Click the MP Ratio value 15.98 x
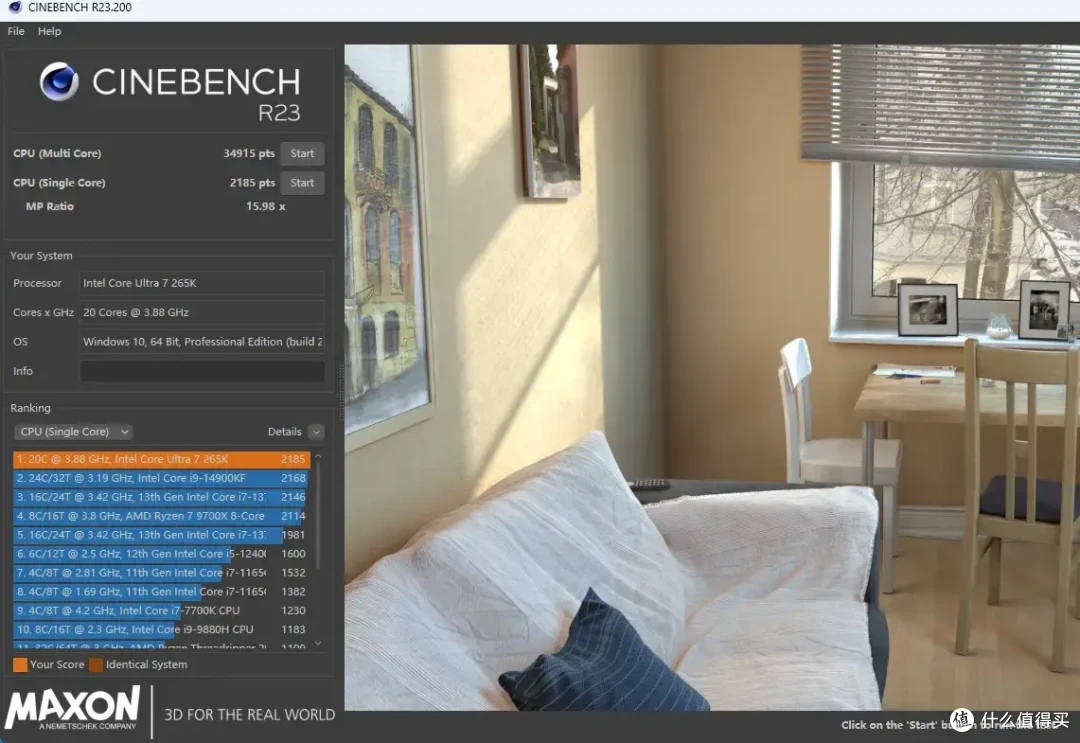This screenshot has height=743, width=1080. (266, 206)
